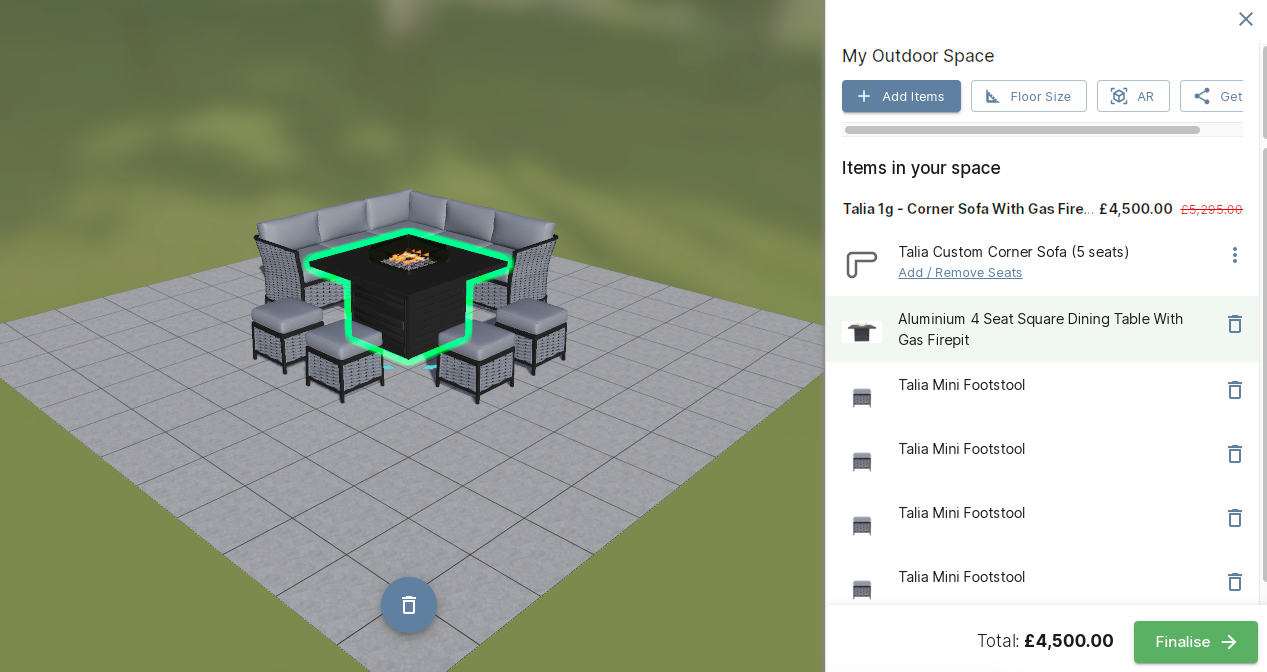Click the Aluminium 4 Seat Square Dining Table text
The width and height of the screenshot is (1267, 672).
1040,329
